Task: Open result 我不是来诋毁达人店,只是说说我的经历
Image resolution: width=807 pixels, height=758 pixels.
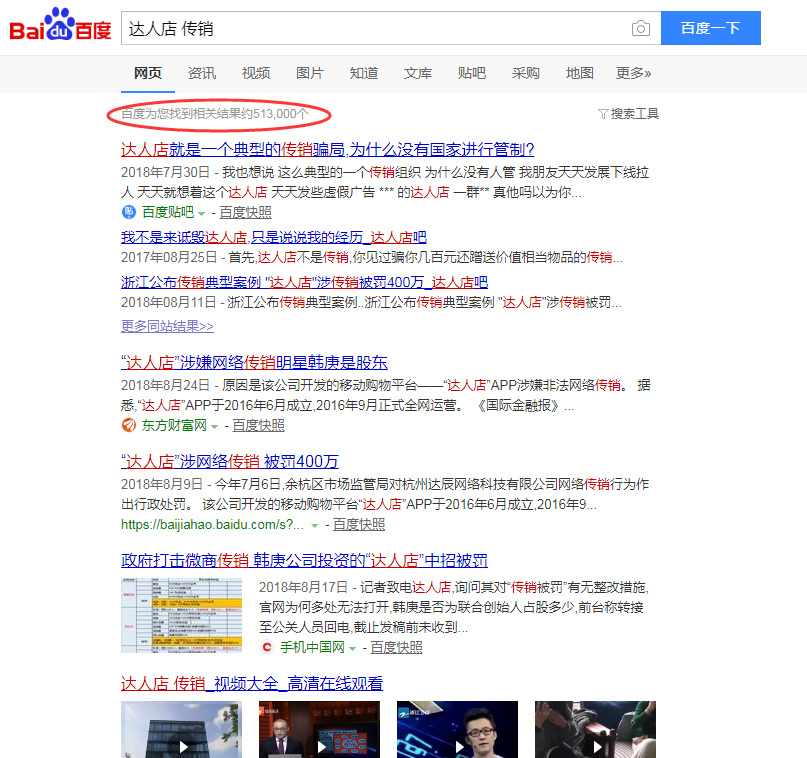Action: point(274,237)
